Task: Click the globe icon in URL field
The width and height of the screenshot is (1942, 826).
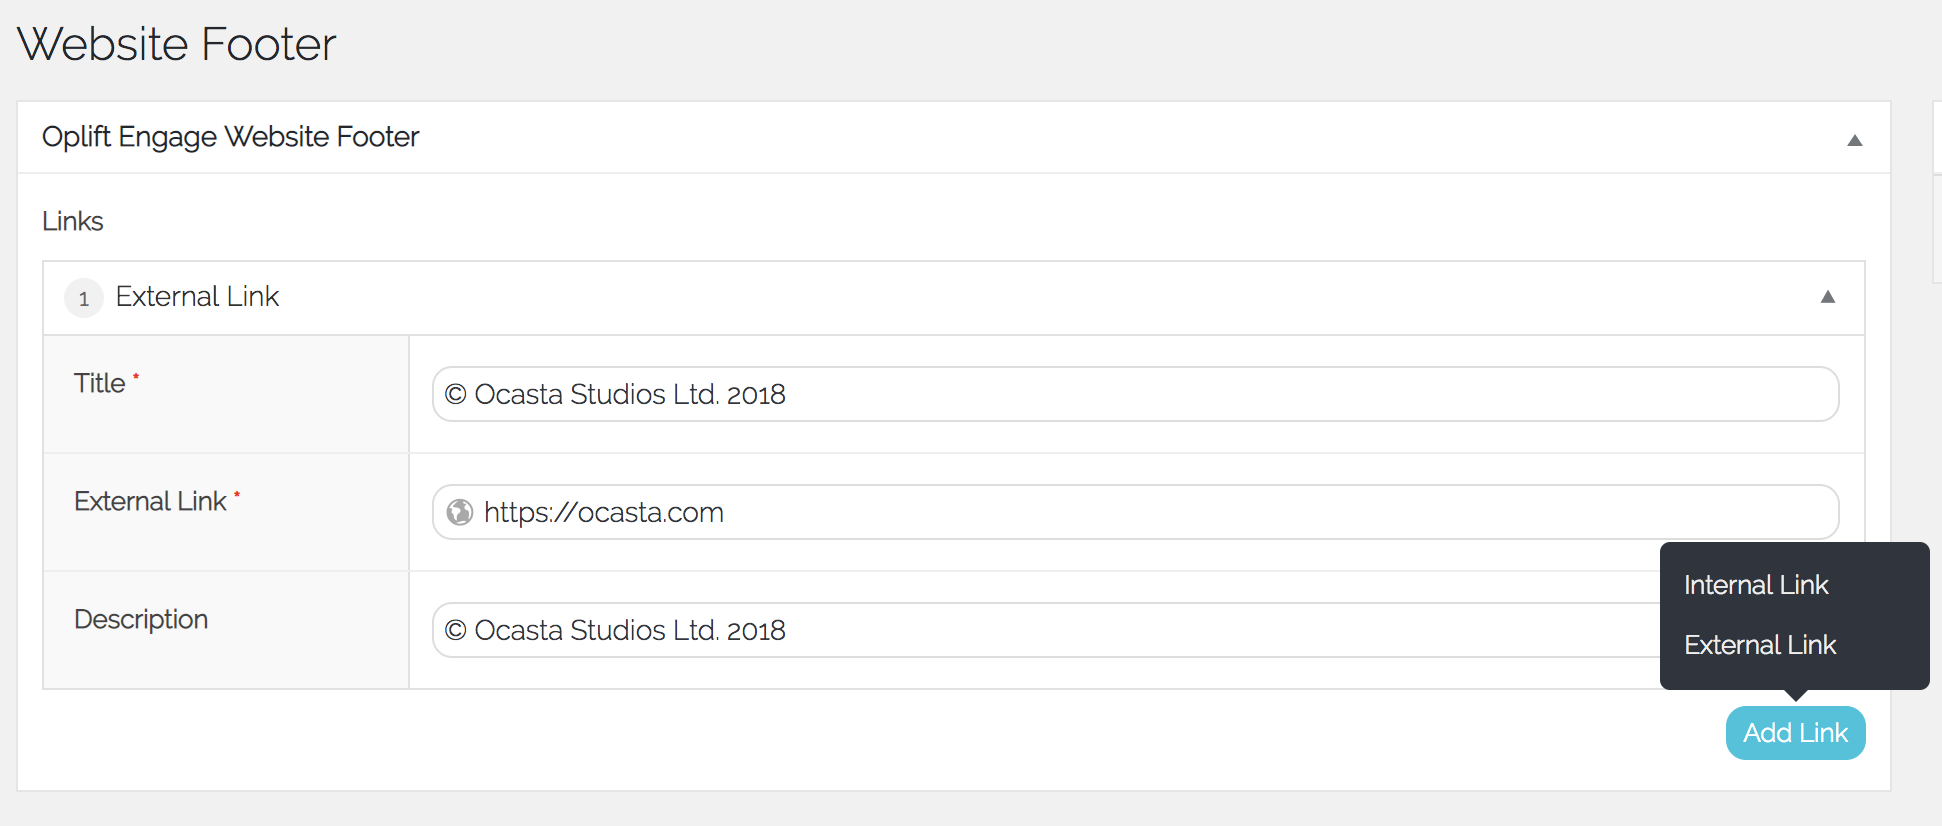Action: tap(460, 512)
